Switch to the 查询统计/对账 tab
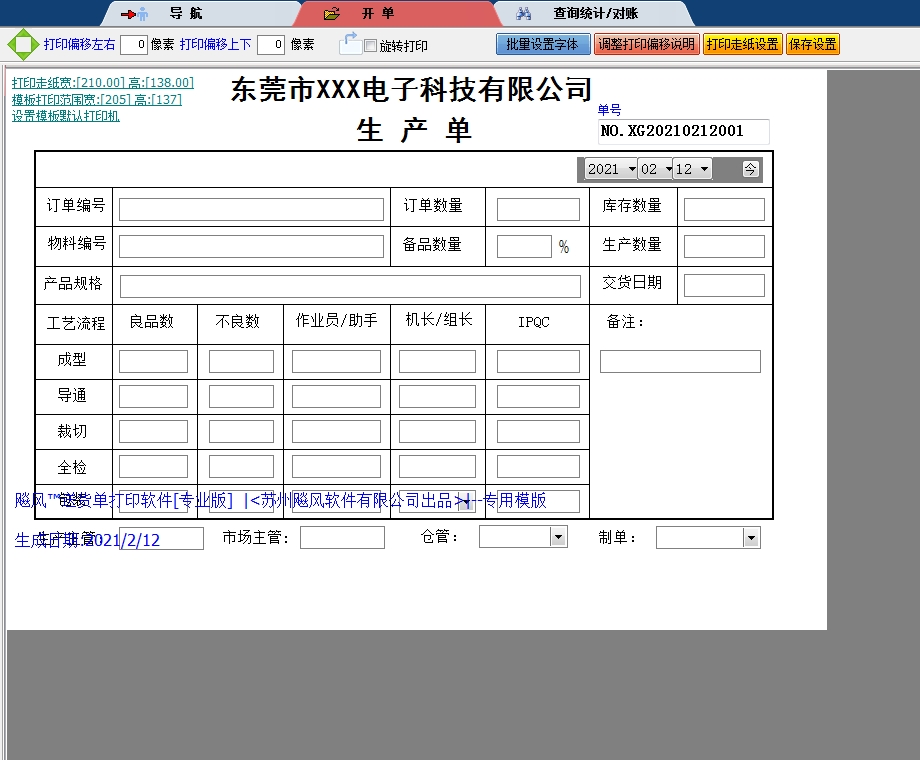 pos(595,14)
